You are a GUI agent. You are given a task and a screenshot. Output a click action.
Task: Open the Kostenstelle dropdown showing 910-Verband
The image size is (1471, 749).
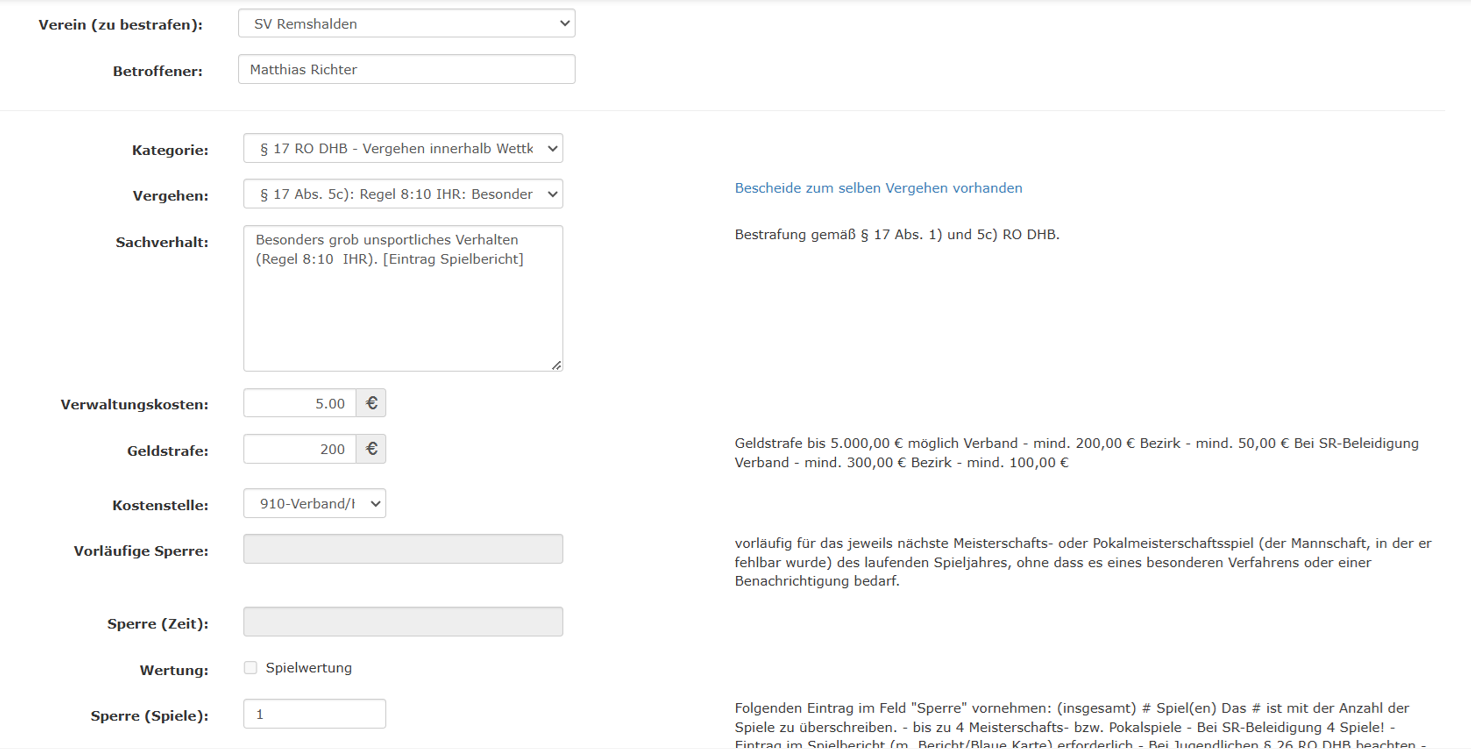314,504
